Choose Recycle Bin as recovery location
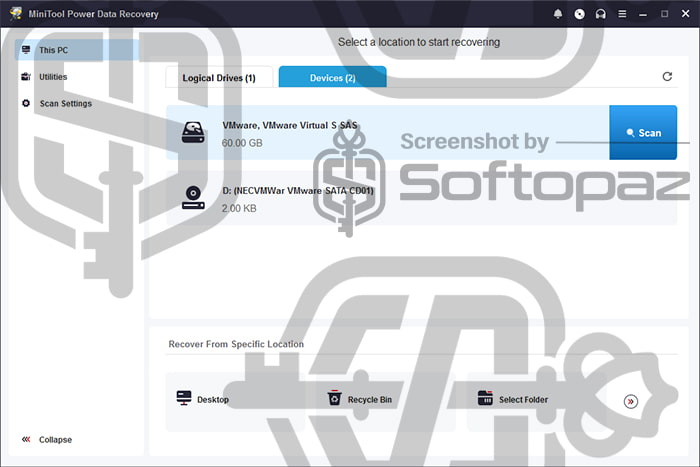The width and height of the screenshot is (700, 467). point(386,401)
